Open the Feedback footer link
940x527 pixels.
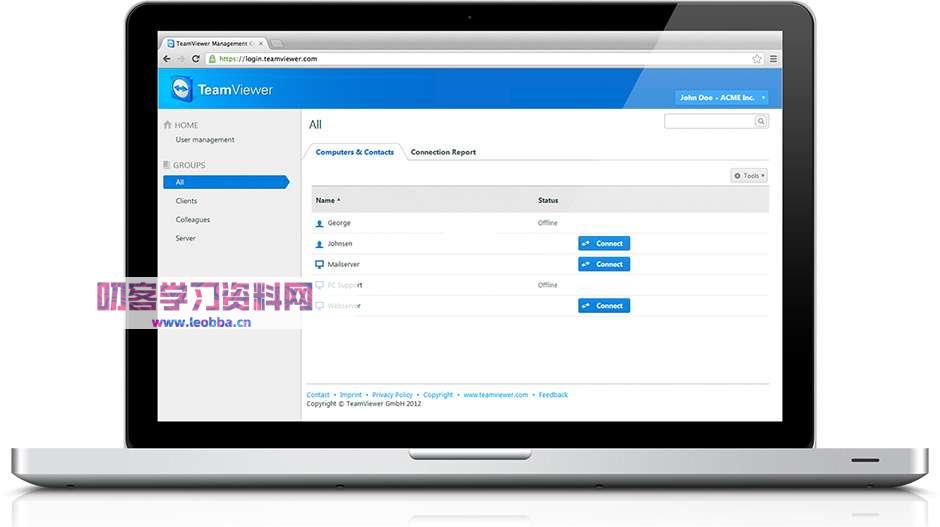click(553, 395)
